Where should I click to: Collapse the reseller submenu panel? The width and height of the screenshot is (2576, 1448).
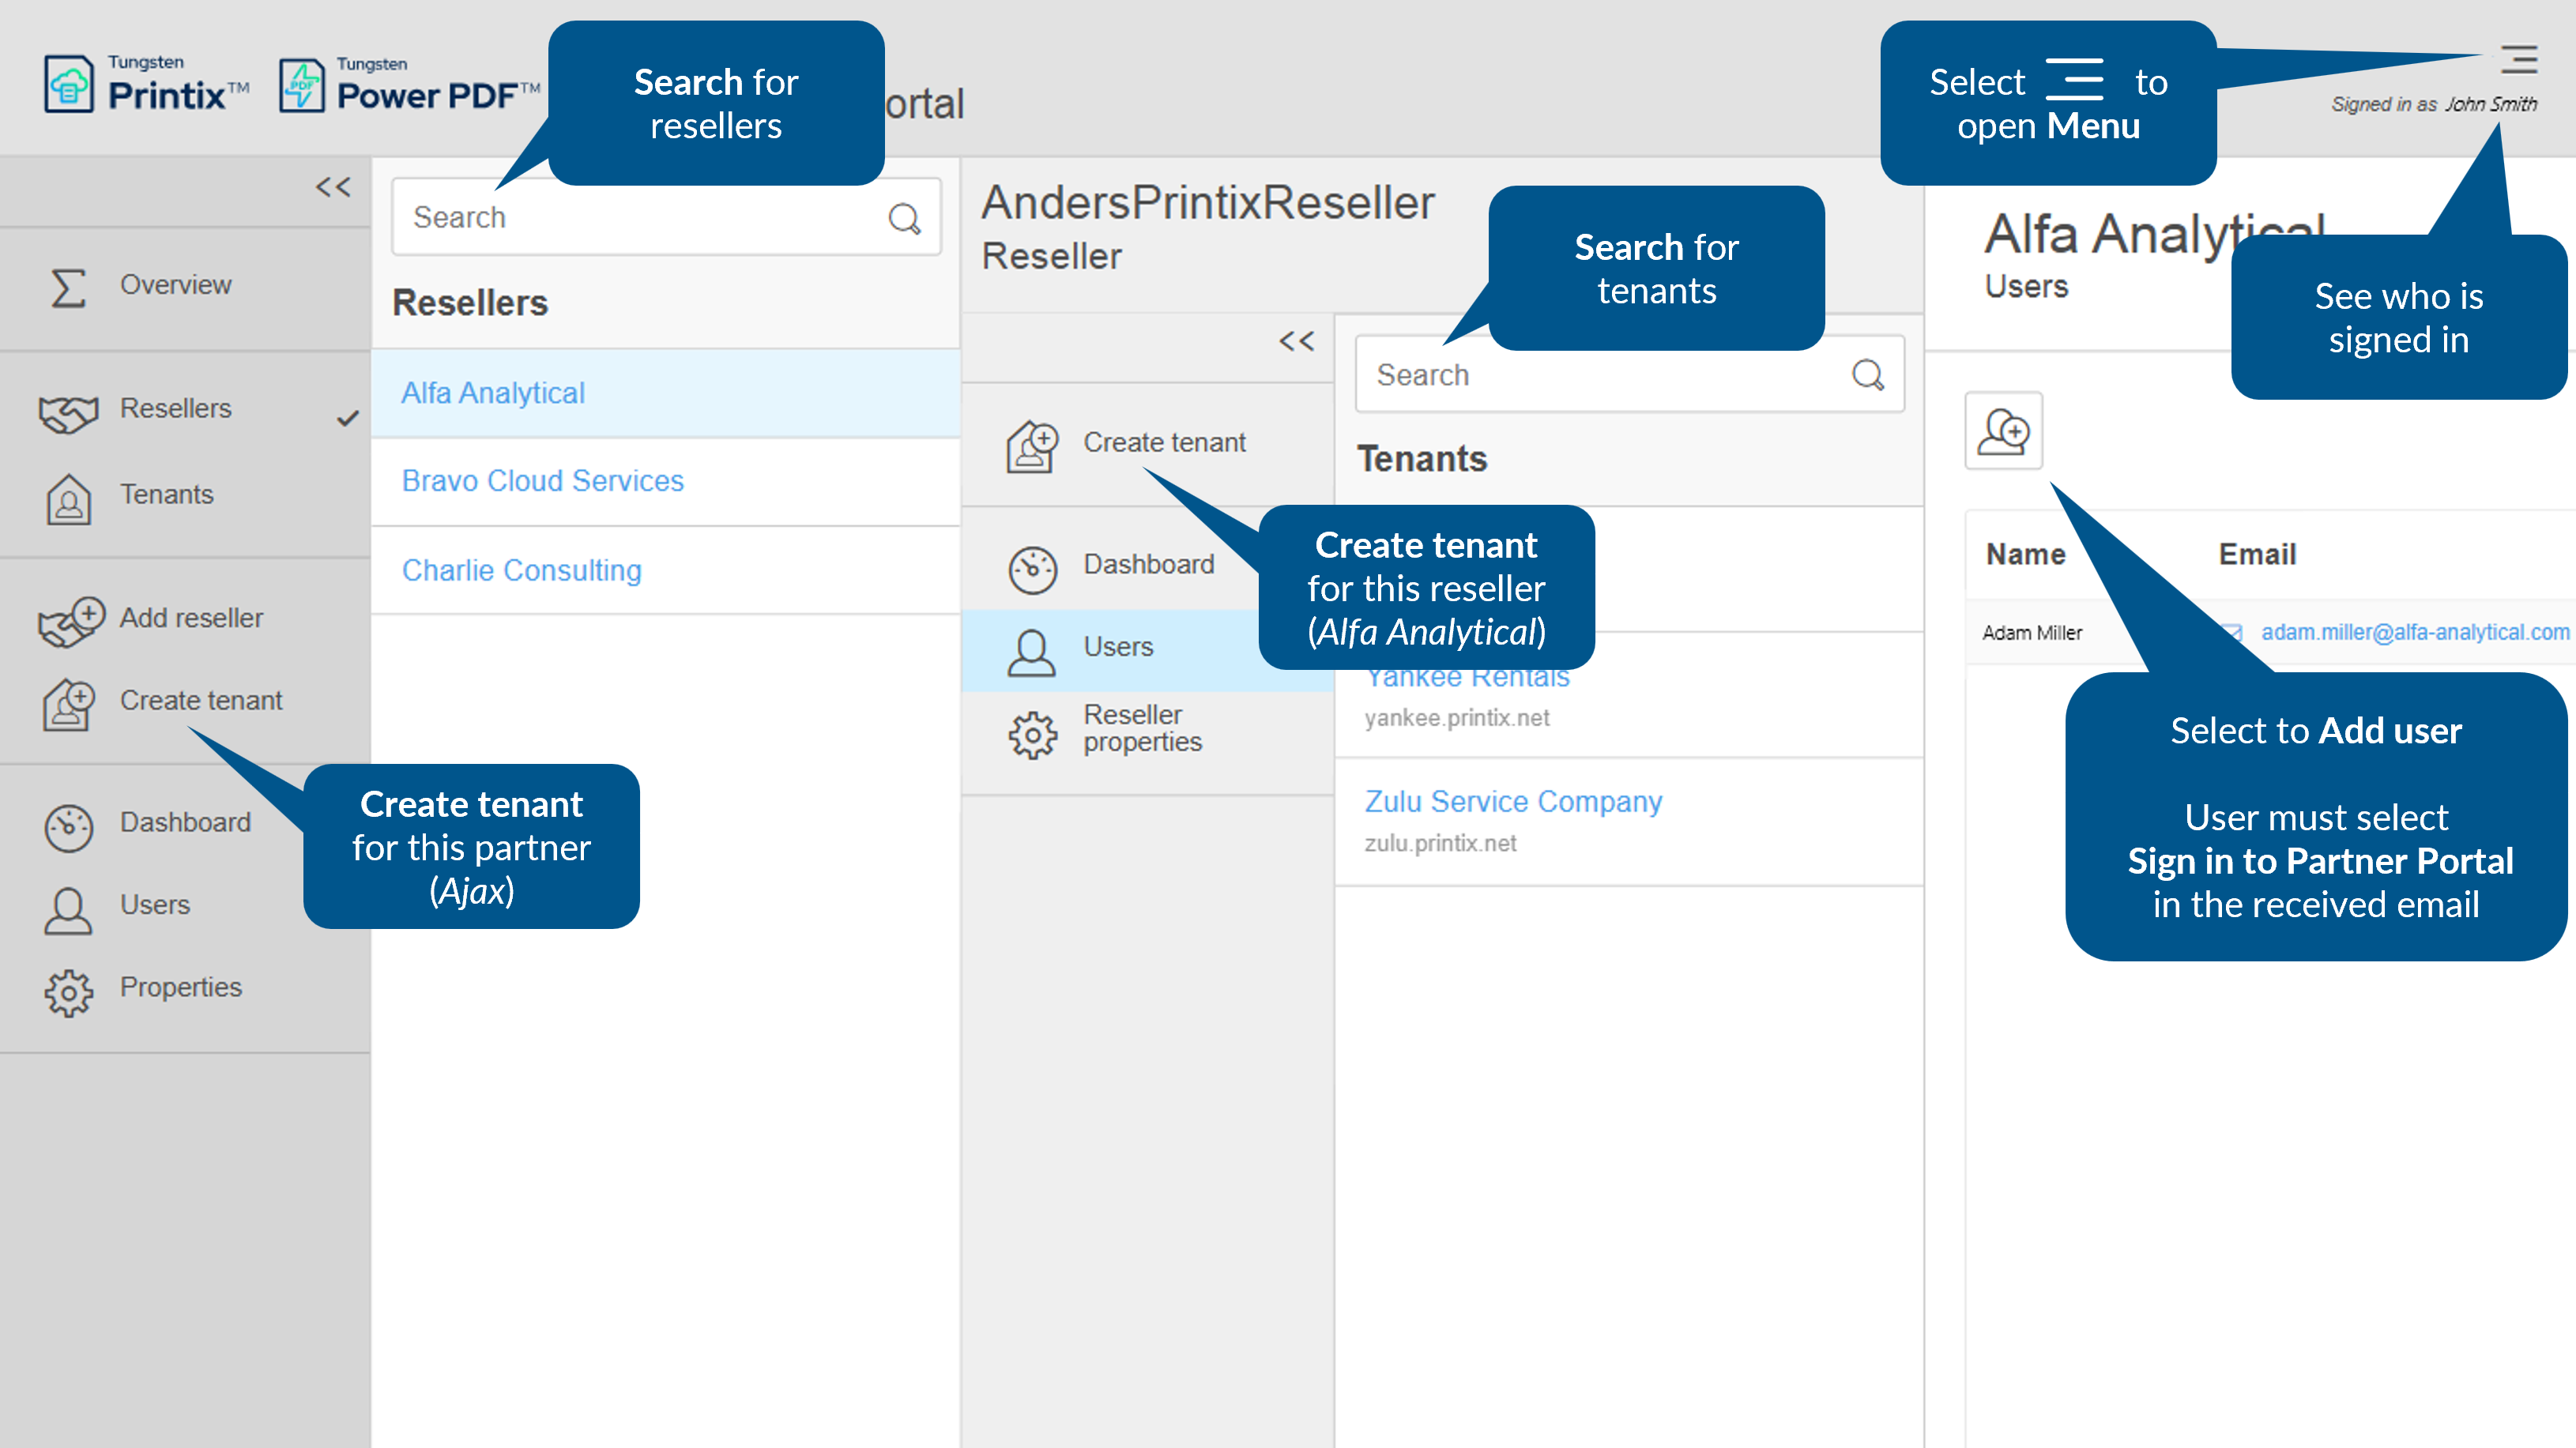(x=1297, y=341)
